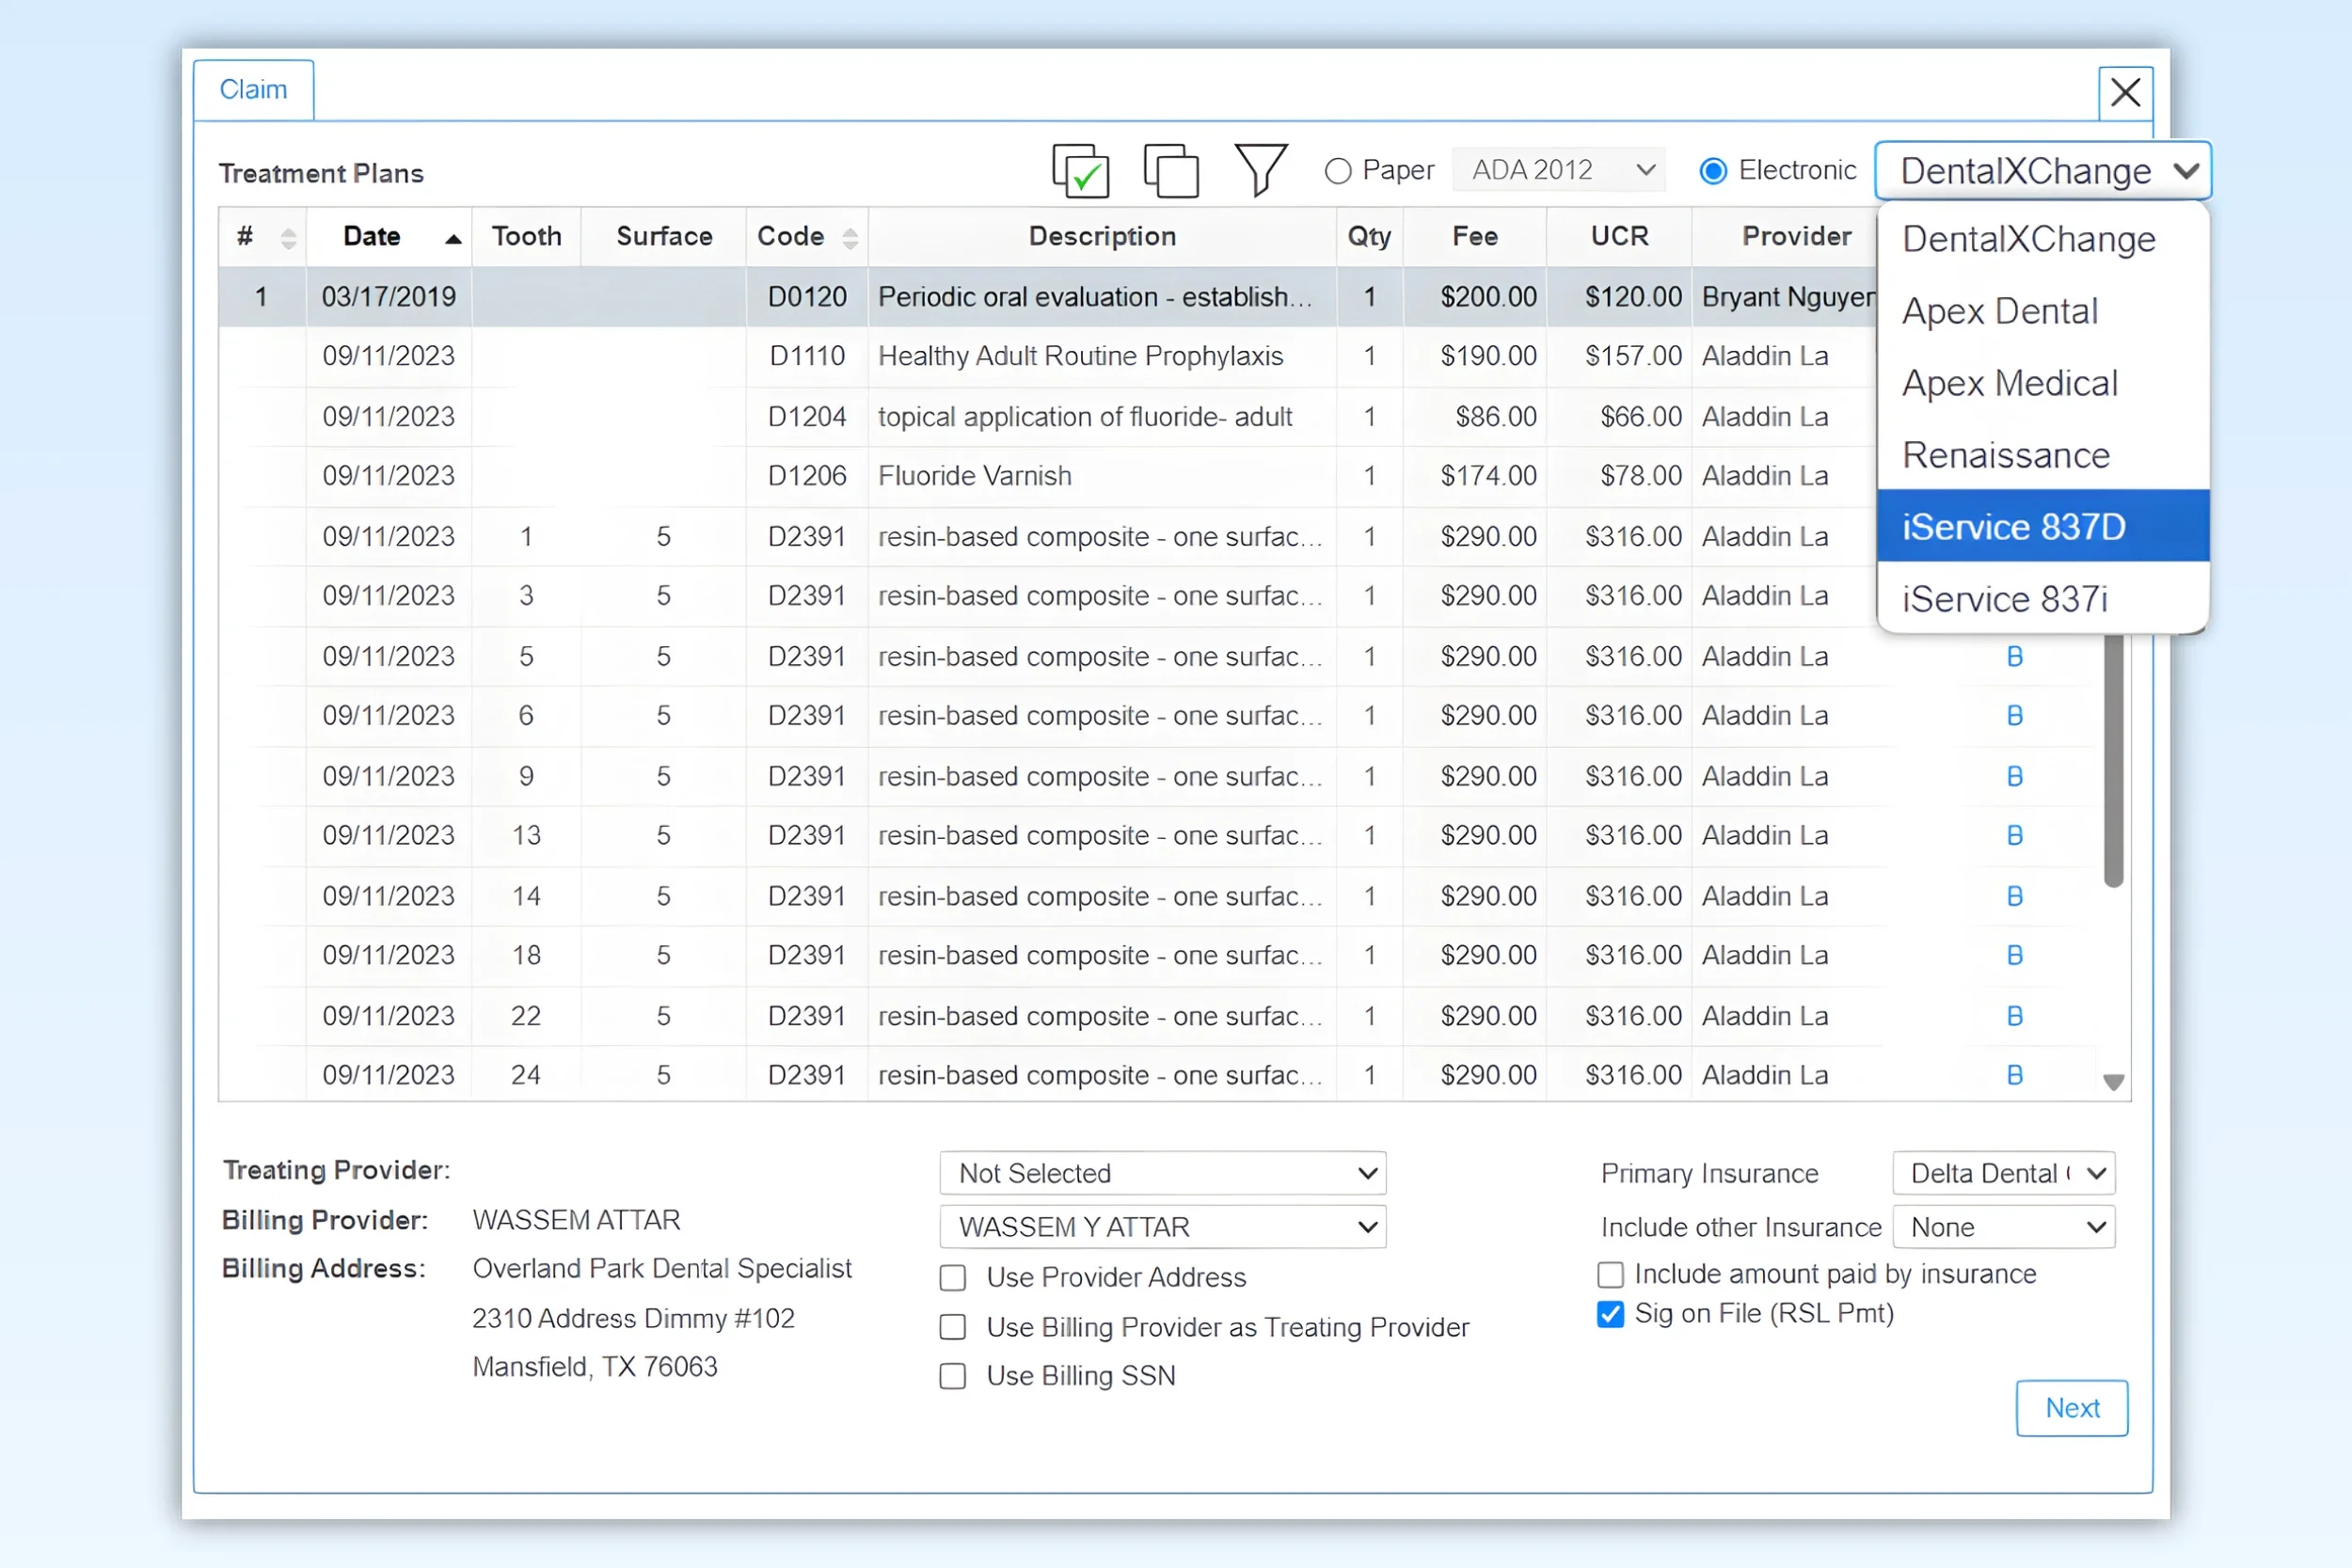The image size is (2352, 1568).
Task: Uncheck Sig on File (RSL Pmt)
Action: click(1610, 1314)
